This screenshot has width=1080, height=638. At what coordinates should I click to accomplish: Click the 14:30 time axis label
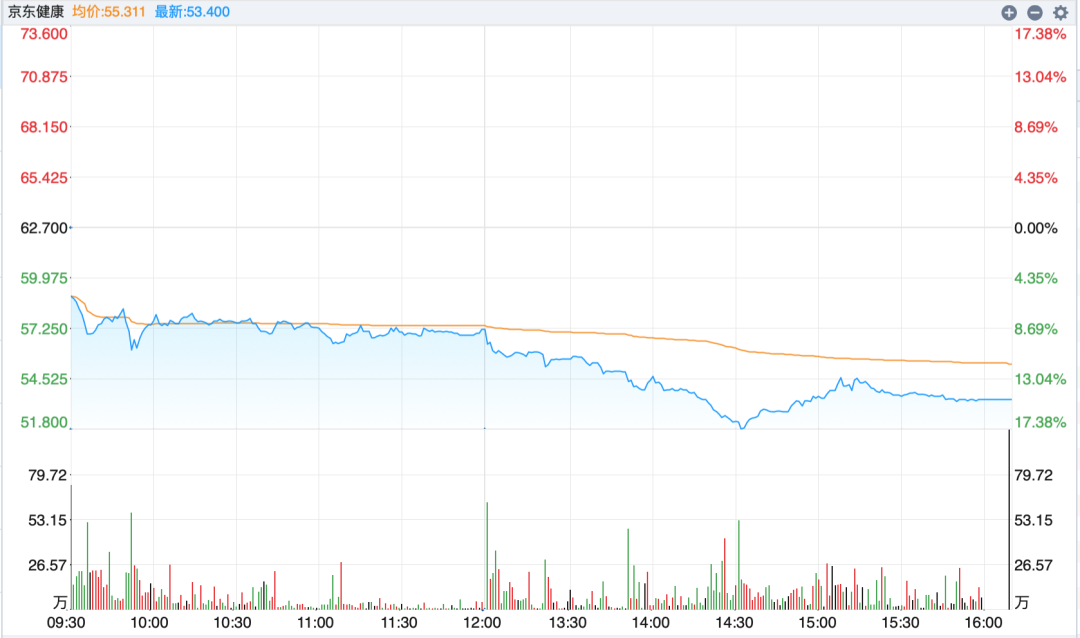pos(734,623)
